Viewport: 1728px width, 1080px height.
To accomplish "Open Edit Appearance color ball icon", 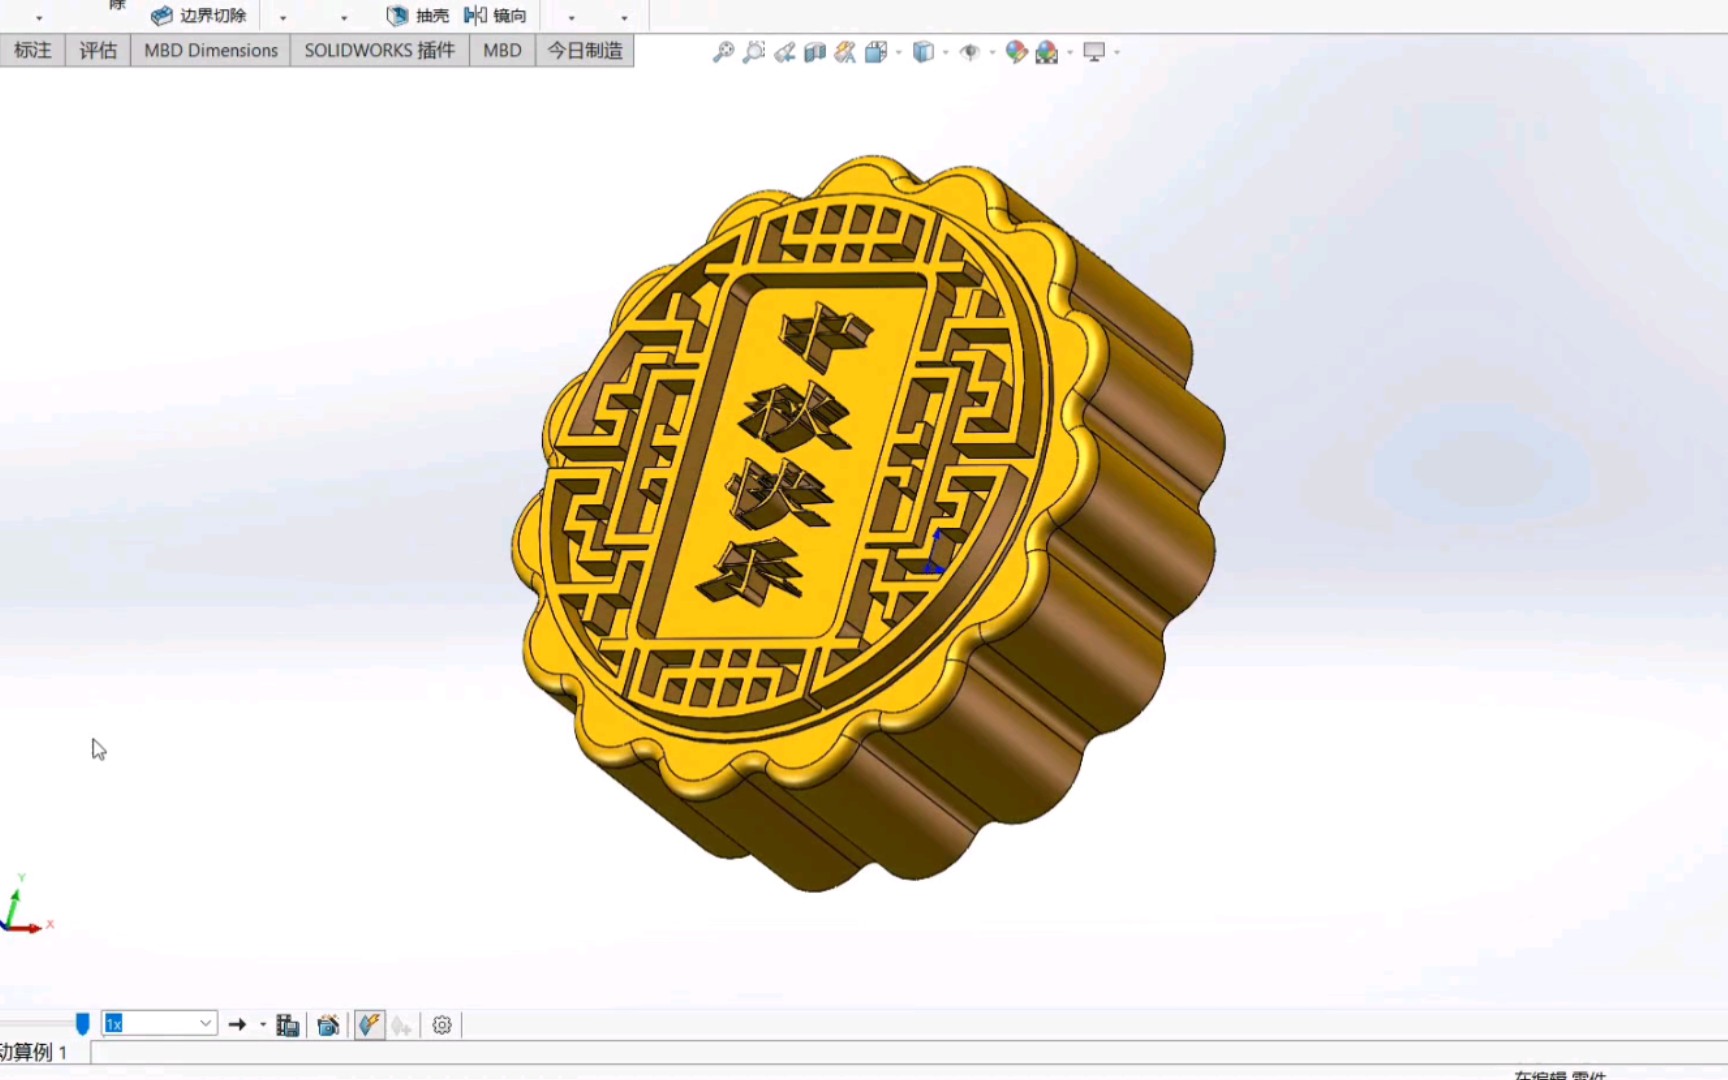I will (x=1016, y=52).
